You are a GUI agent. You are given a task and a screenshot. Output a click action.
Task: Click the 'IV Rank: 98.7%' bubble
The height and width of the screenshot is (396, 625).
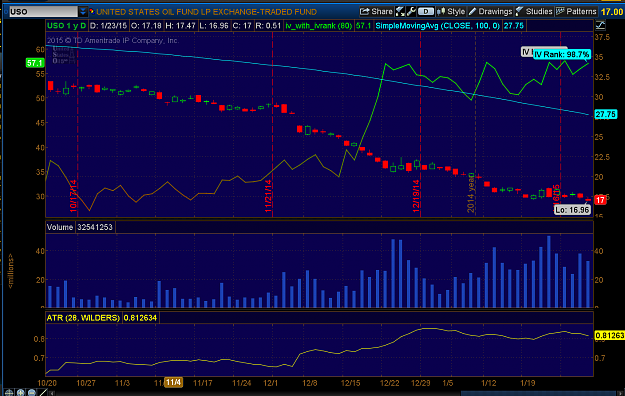point(561,55)
